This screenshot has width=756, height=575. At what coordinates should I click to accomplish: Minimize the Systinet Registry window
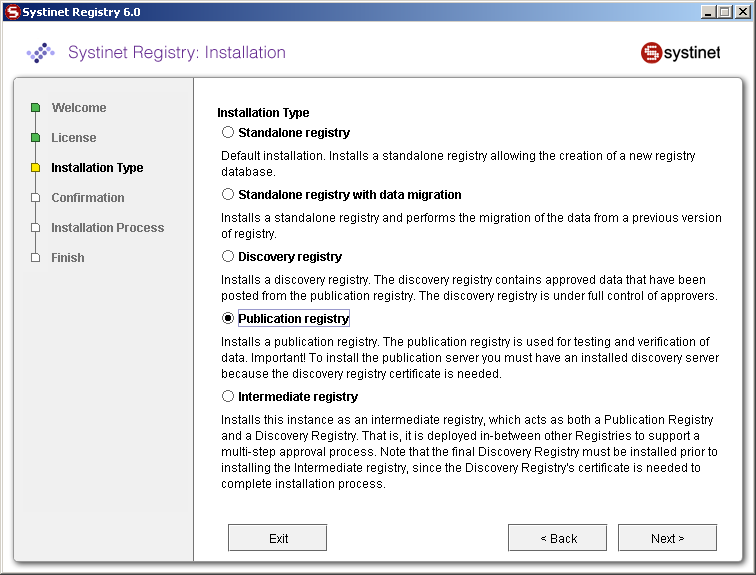pos(708,12)
